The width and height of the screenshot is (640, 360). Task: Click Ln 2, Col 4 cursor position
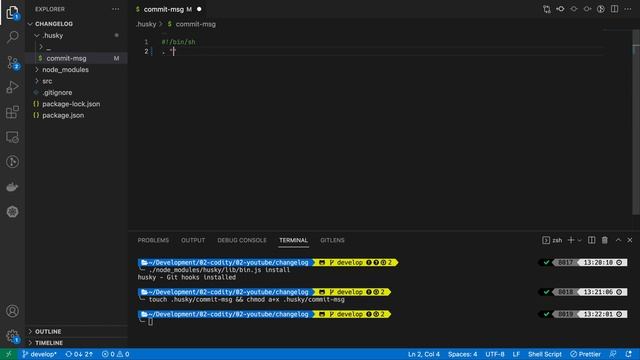click(424, 354)
